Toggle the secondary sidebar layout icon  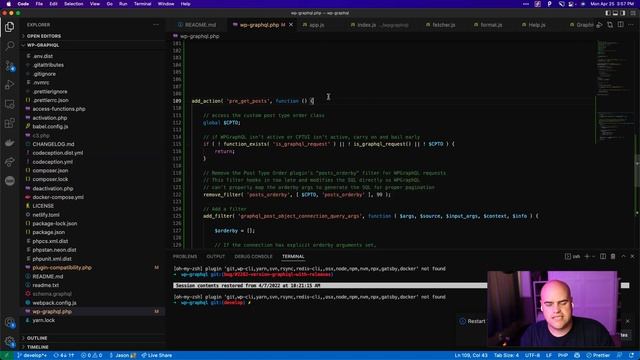pos(622,13)
